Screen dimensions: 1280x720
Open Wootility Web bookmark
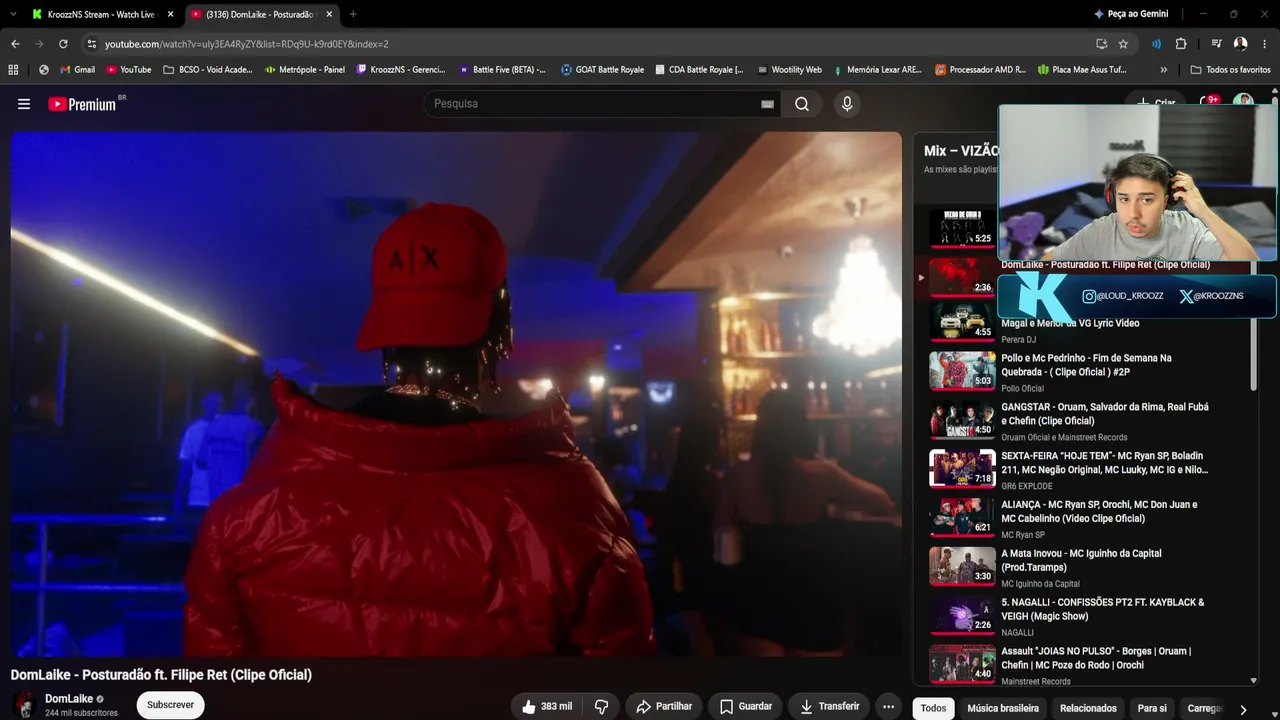pyautogui.click(x=789, y=70)
